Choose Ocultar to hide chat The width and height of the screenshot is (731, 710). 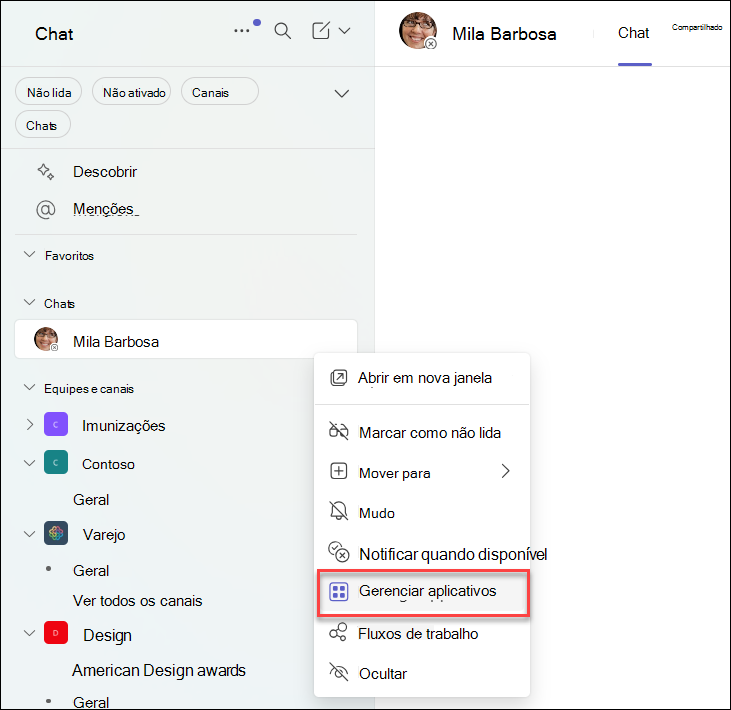pos(422,674)
